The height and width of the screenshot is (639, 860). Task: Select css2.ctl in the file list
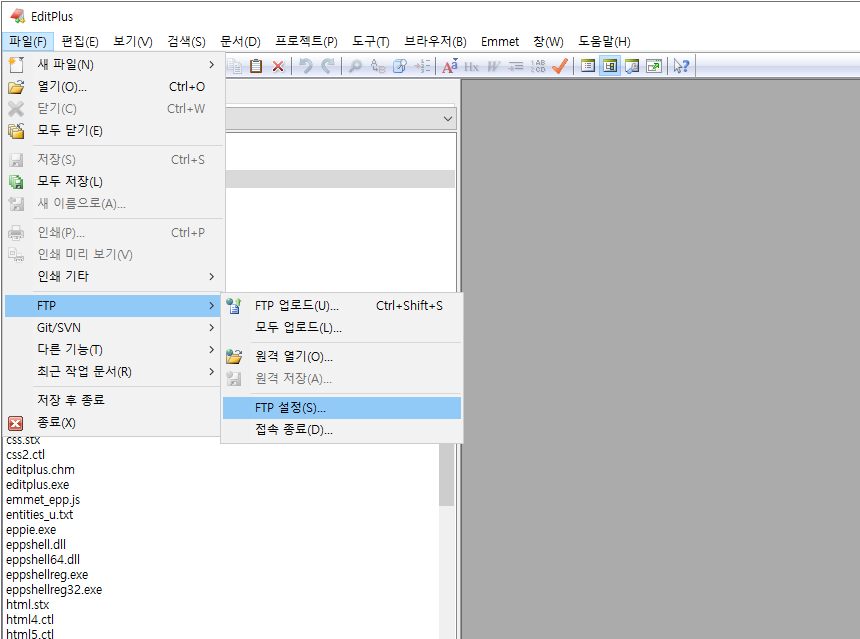(25, 455)
